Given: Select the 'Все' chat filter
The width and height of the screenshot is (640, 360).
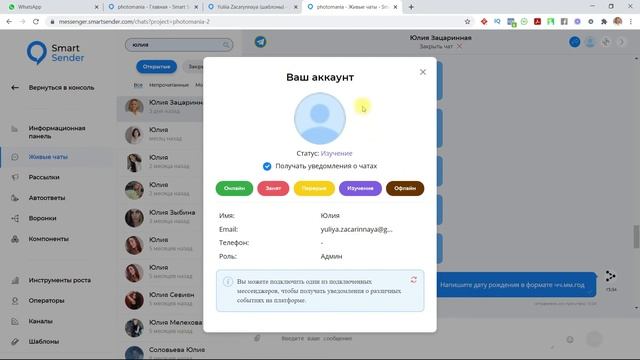Looking at the screenshot, I should tap(138, 85).
